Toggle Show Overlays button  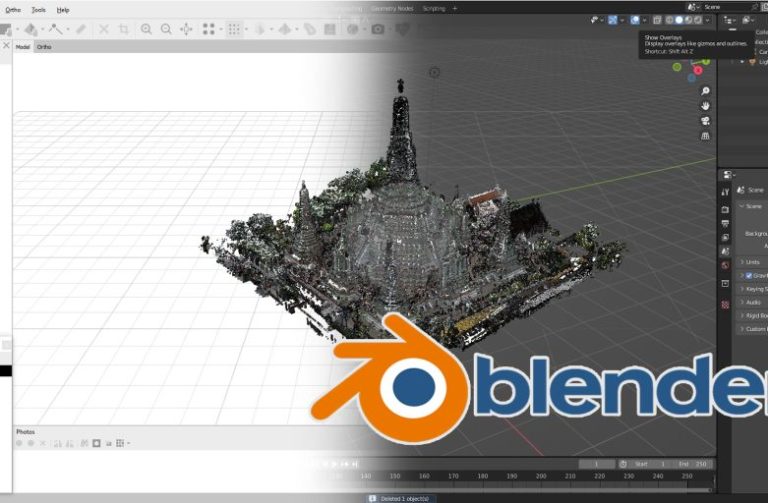tap(635, 20)
